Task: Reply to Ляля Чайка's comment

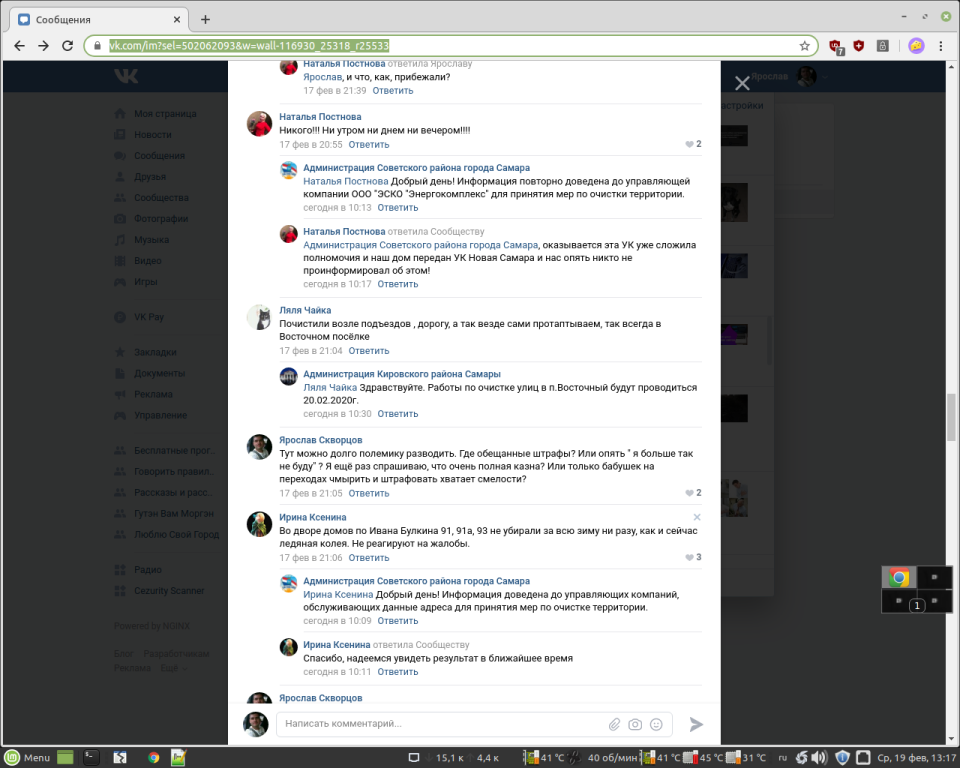Action: pos(368,351)
